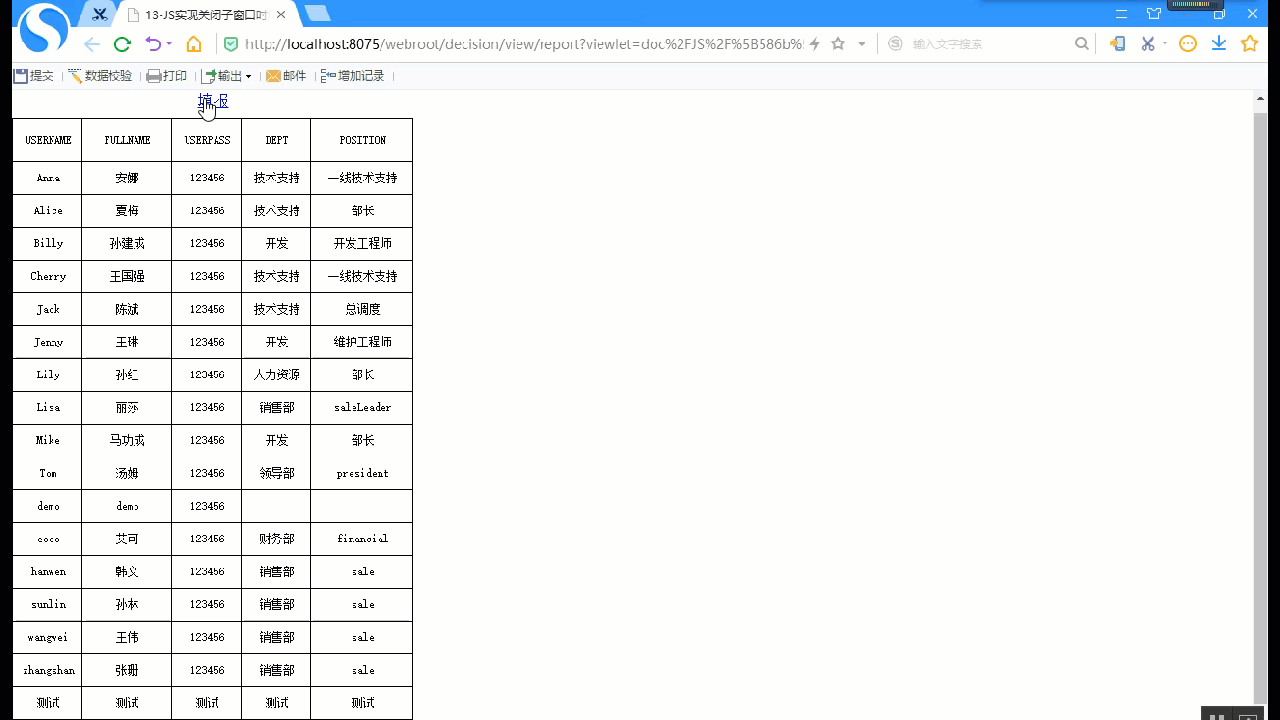The image size is (1280, 720).
Task: Select the Jenny username cell
Action: pyautogui.click(x=48, y=342)
